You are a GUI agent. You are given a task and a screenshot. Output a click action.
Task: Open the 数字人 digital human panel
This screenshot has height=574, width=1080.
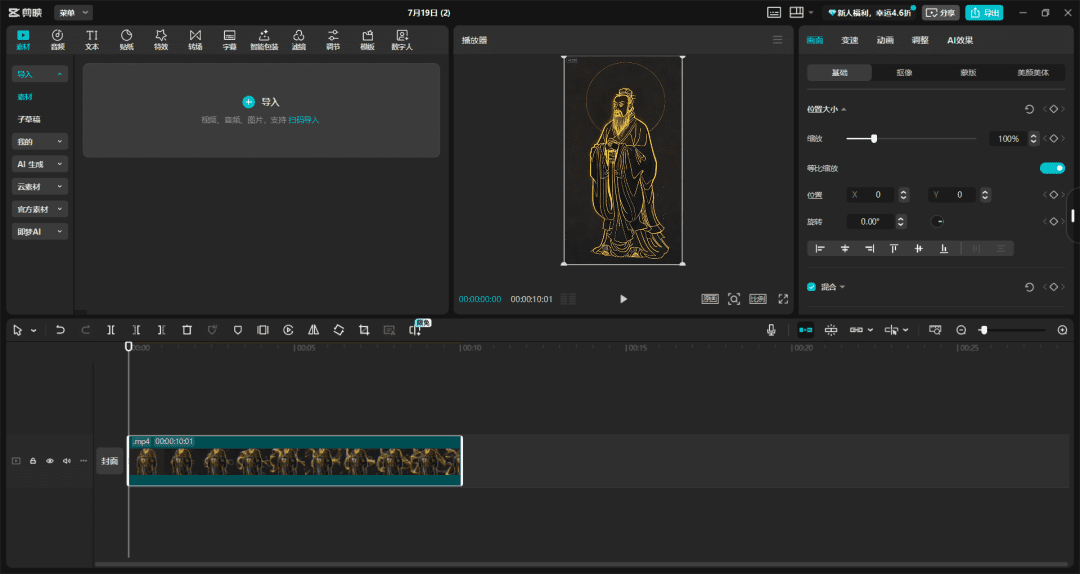[x=402, y=40]
